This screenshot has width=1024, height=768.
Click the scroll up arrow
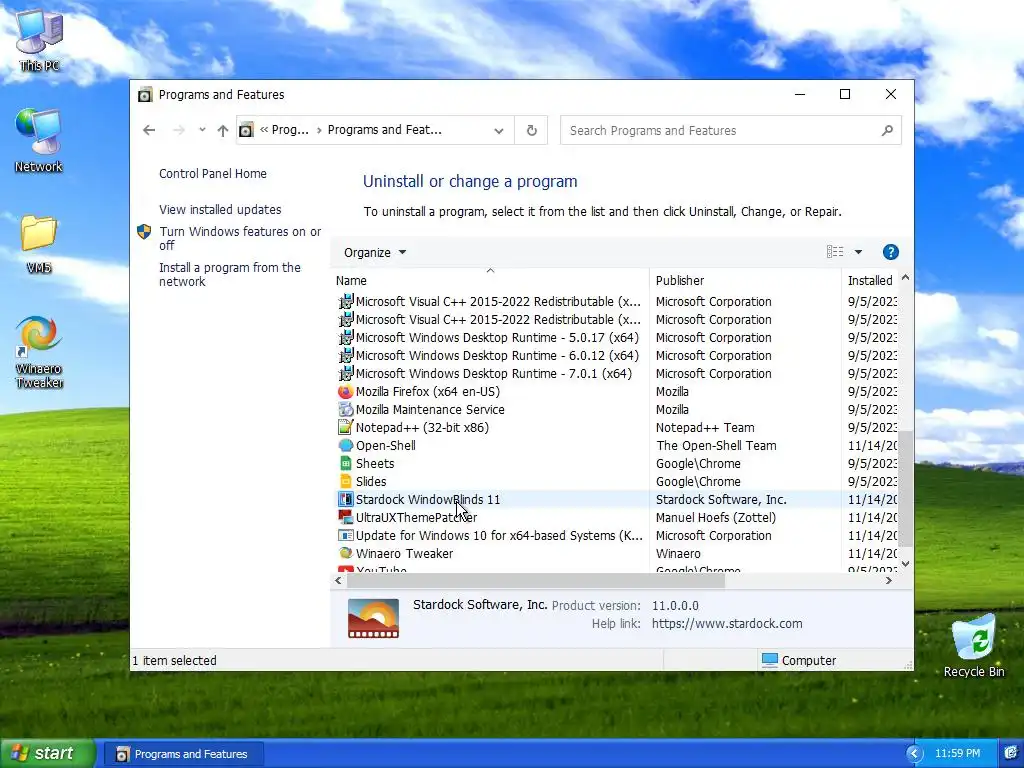pyautogui.click(x=905, y=278)
